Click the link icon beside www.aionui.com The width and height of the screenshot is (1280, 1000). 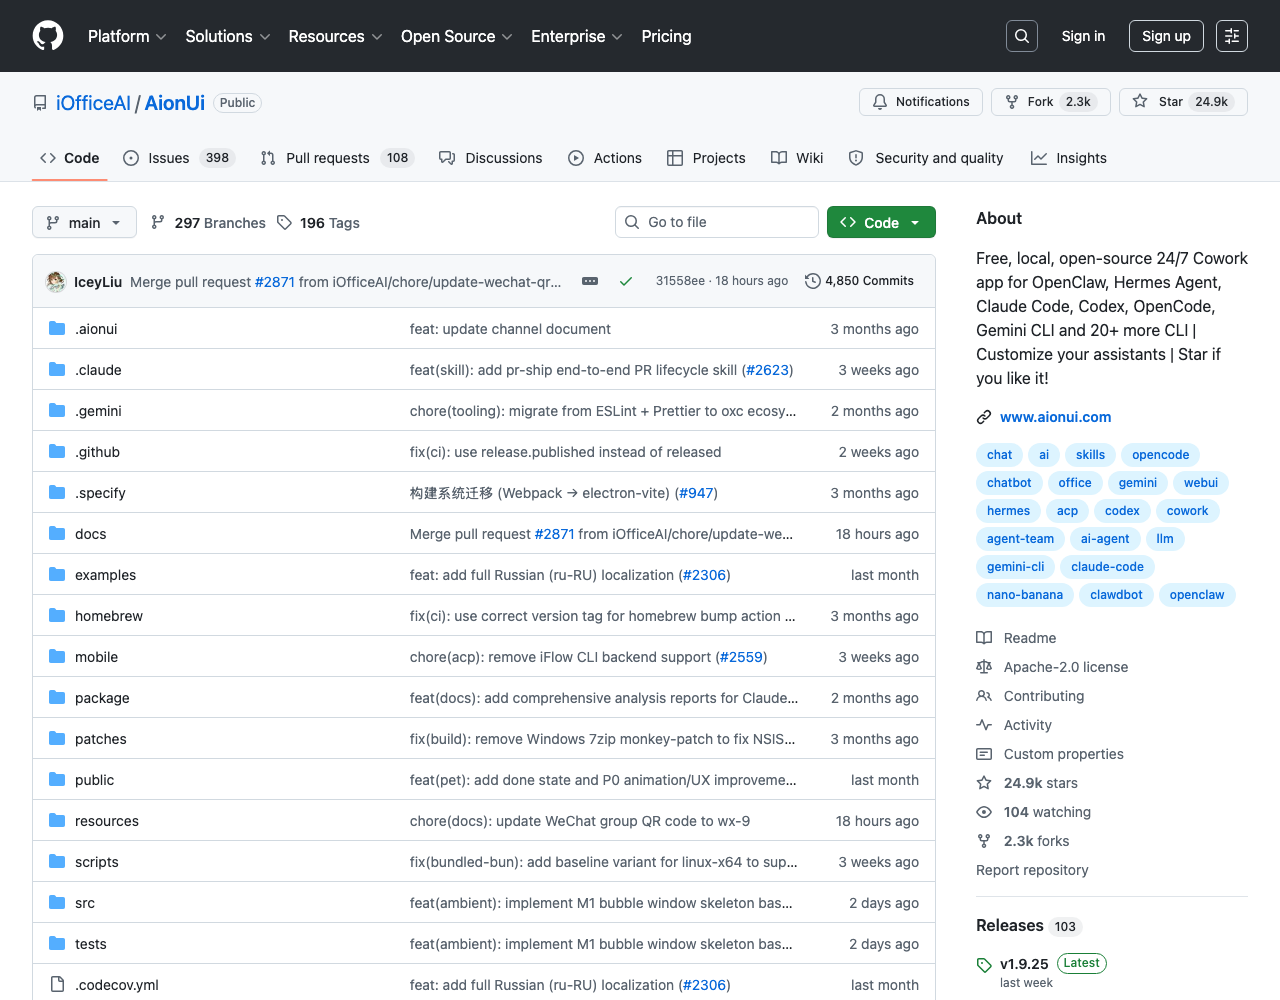984,417
